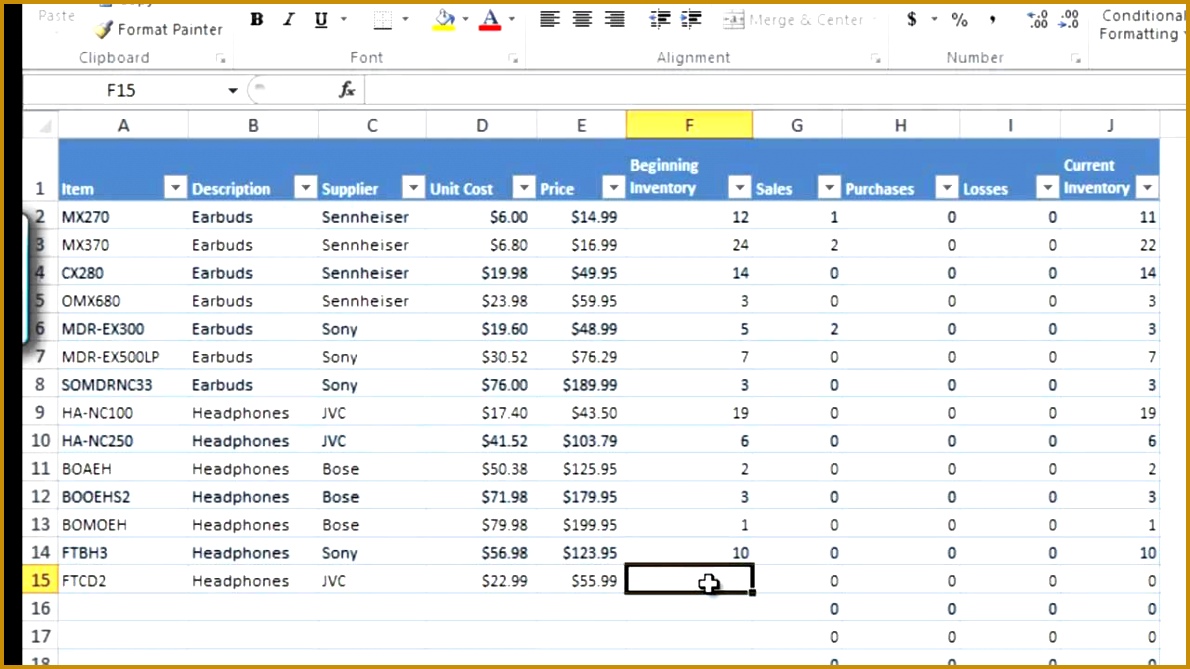Open Alignment dialog launcher

[x=876, y=58]
